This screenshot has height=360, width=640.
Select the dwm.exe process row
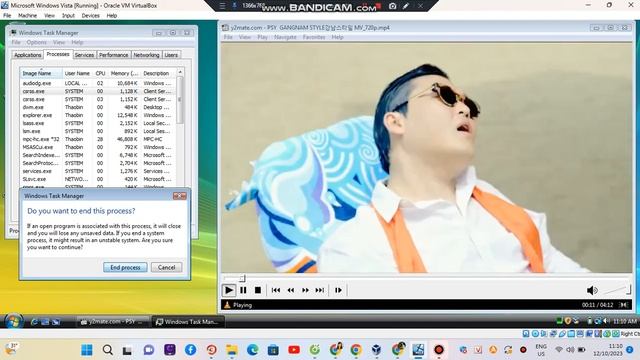[98, 107]
